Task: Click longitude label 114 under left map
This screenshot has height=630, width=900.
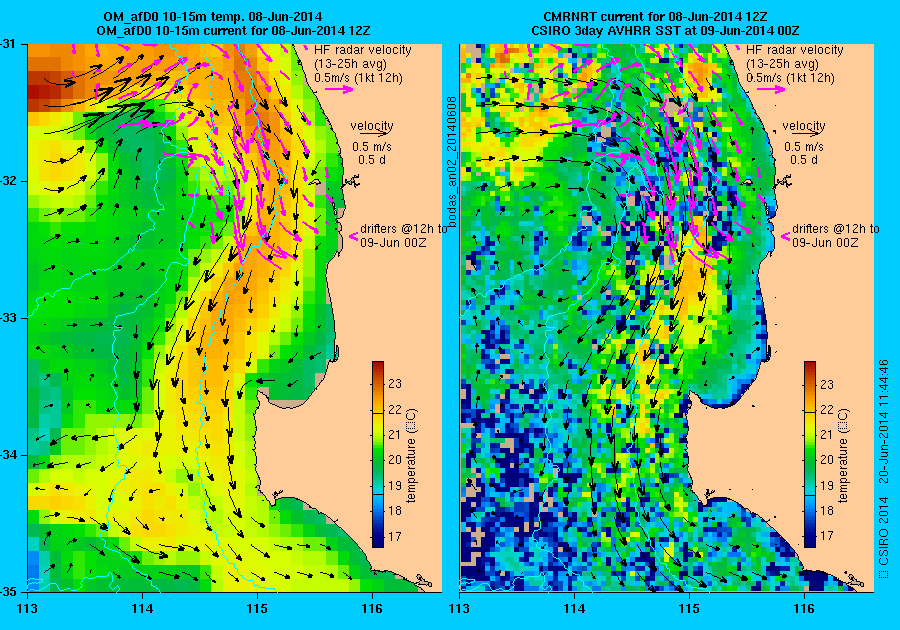Action: tap(142, 609)
